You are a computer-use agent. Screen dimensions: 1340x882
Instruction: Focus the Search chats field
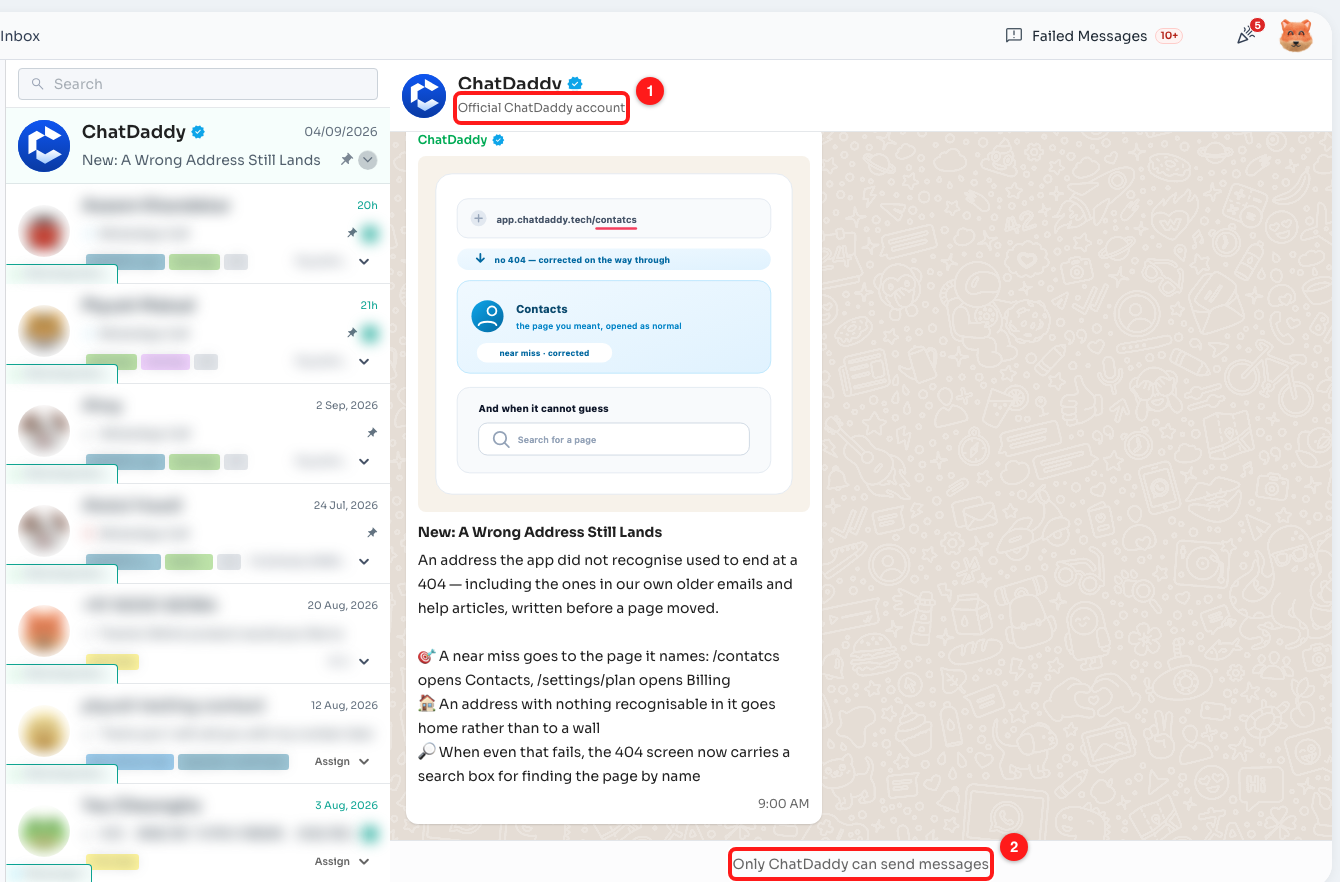pos(198,84)
